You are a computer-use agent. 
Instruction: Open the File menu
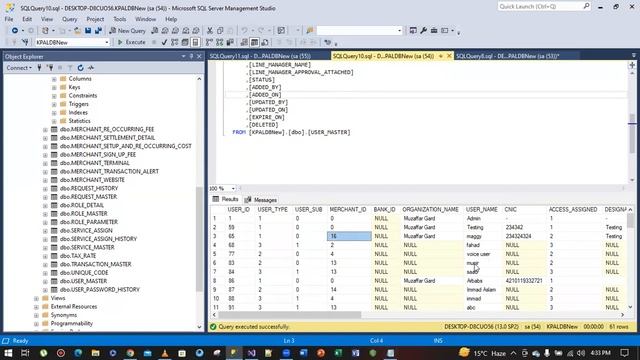9,19
